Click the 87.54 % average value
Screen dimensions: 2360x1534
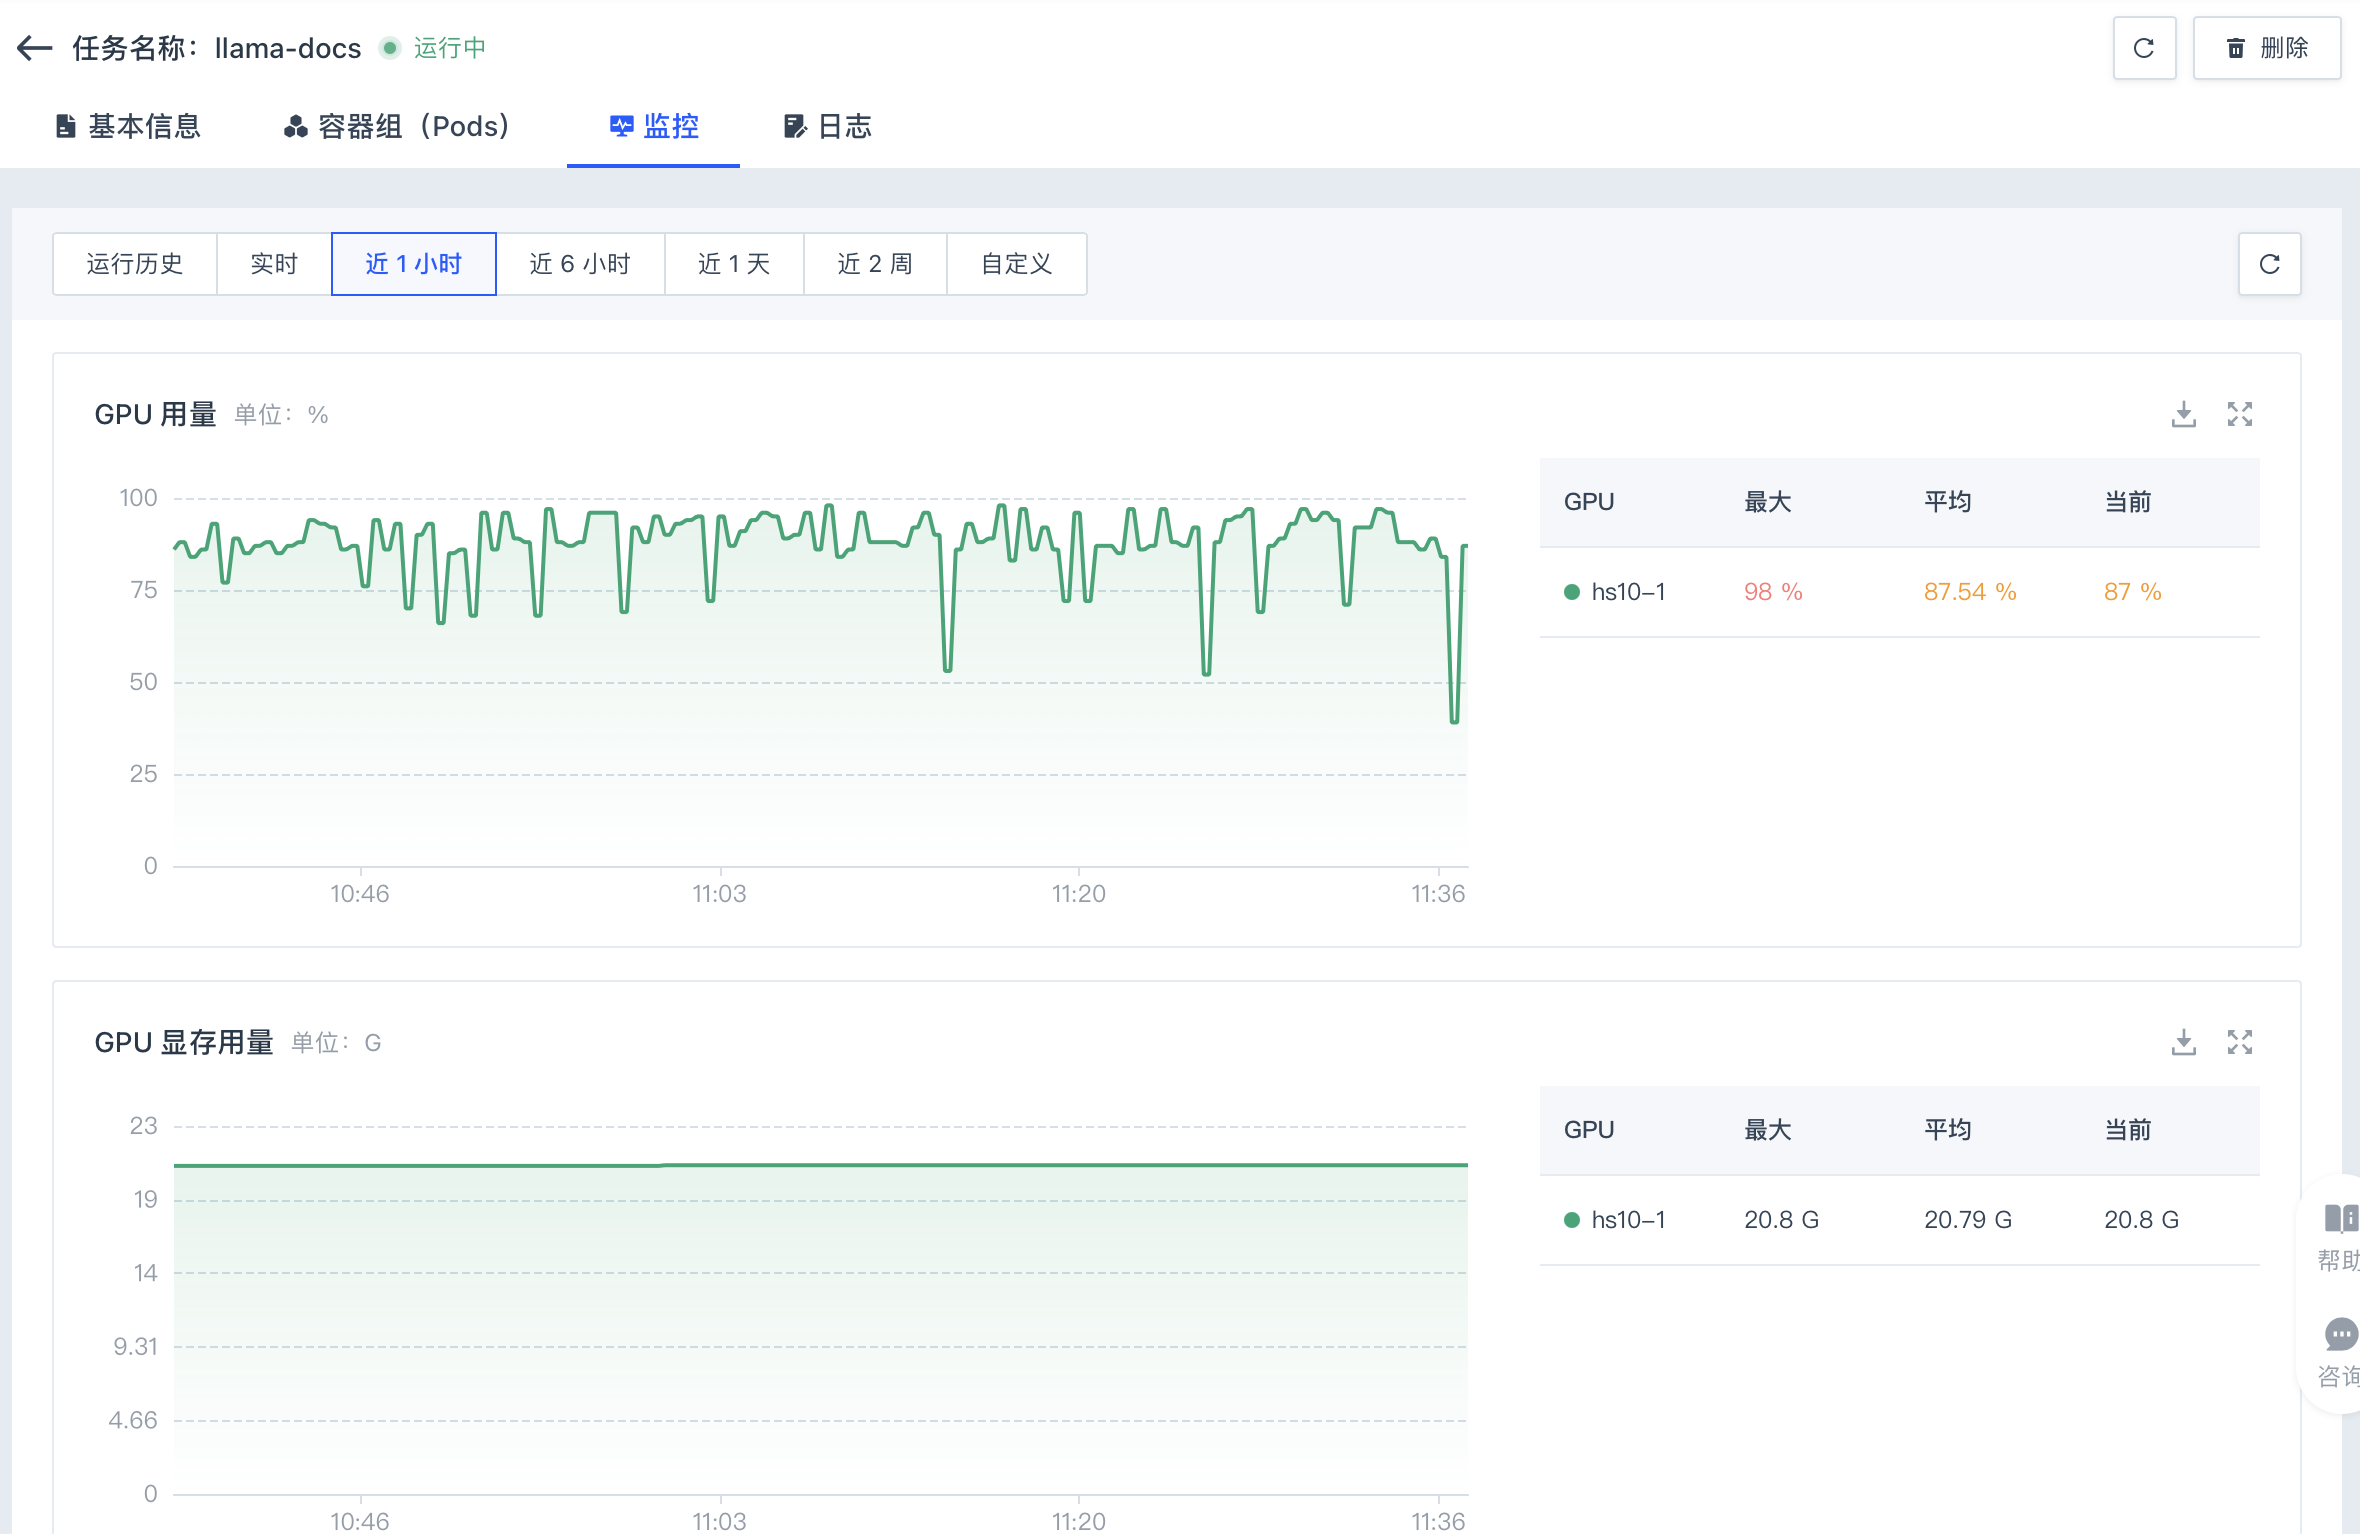click(x=1970, y=592)
